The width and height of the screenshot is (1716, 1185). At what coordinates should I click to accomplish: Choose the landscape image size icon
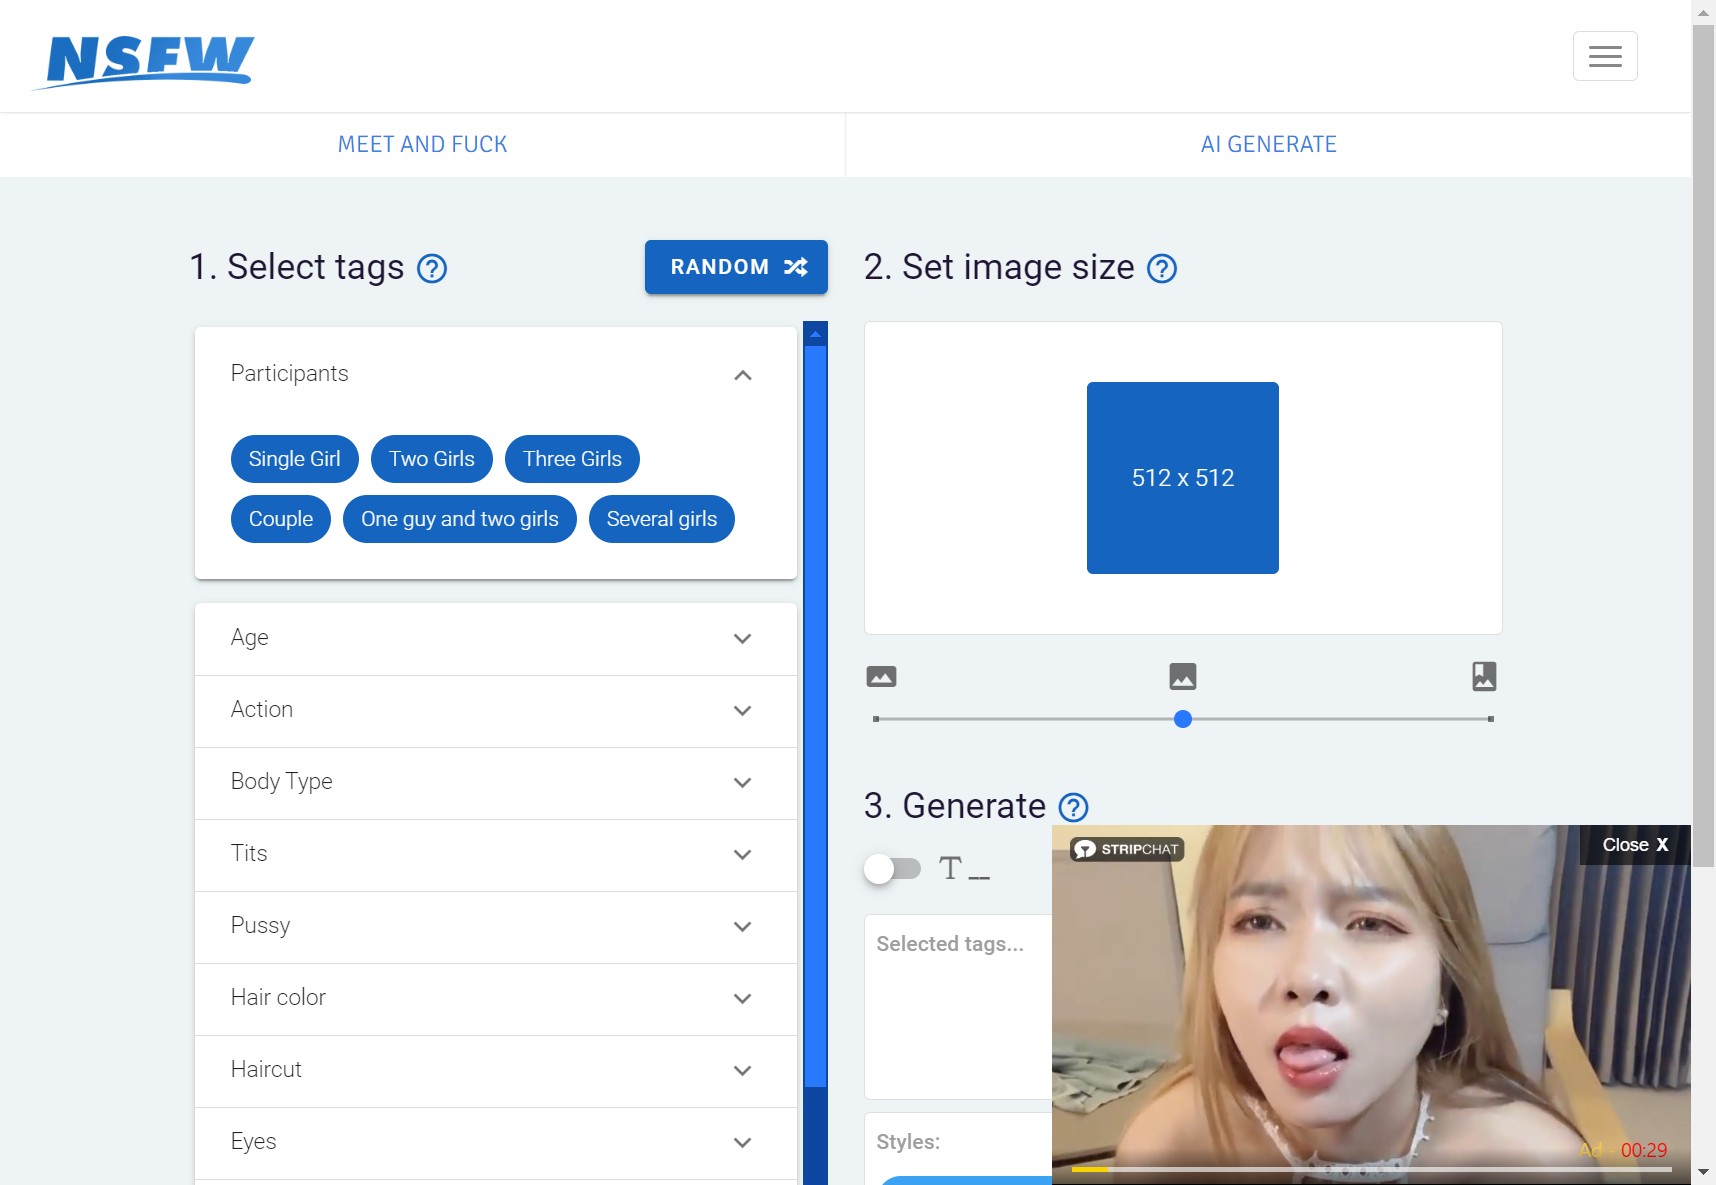pos(881,677)
